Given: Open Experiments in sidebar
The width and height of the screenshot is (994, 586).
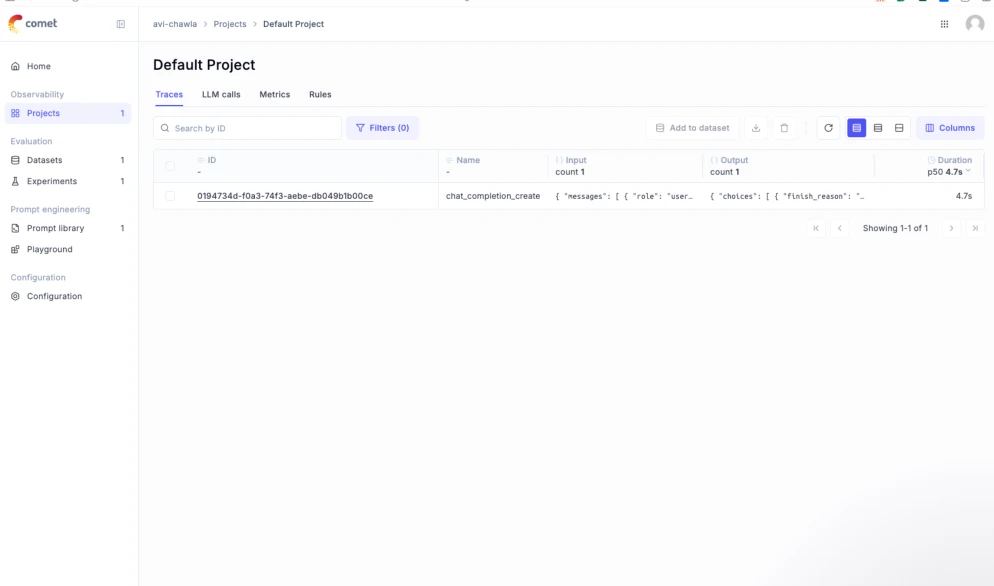Looking at the screenshot, I should pyautogui.click(x=68, y=181).
